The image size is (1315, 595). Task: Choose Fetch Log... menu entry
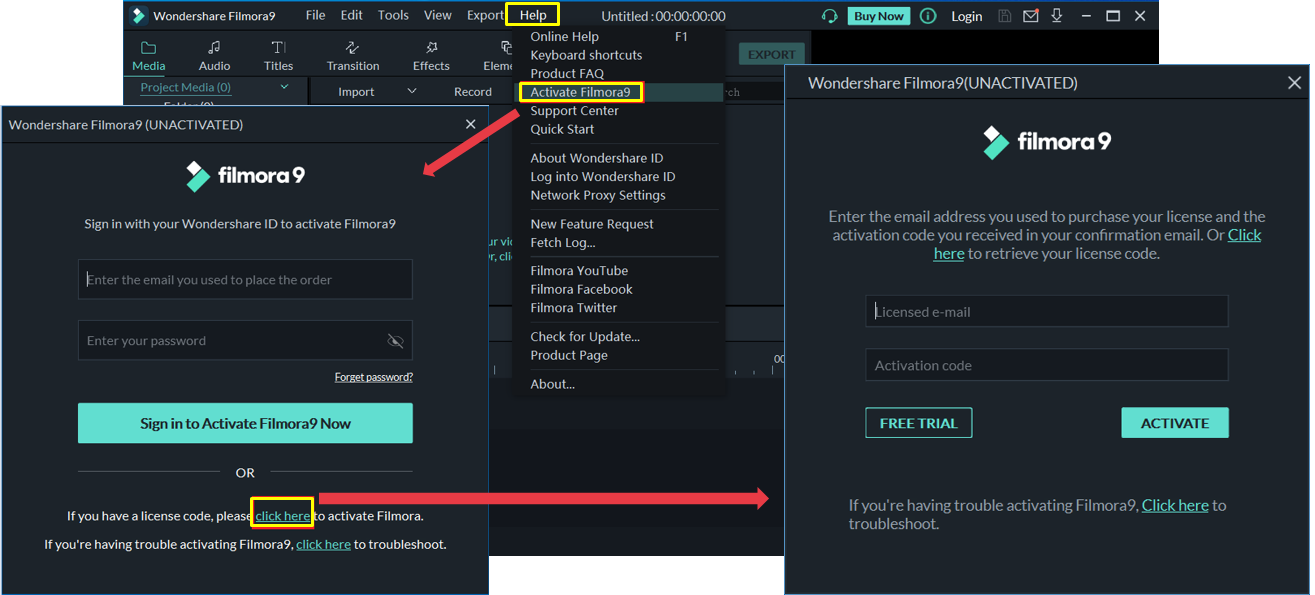562,242
